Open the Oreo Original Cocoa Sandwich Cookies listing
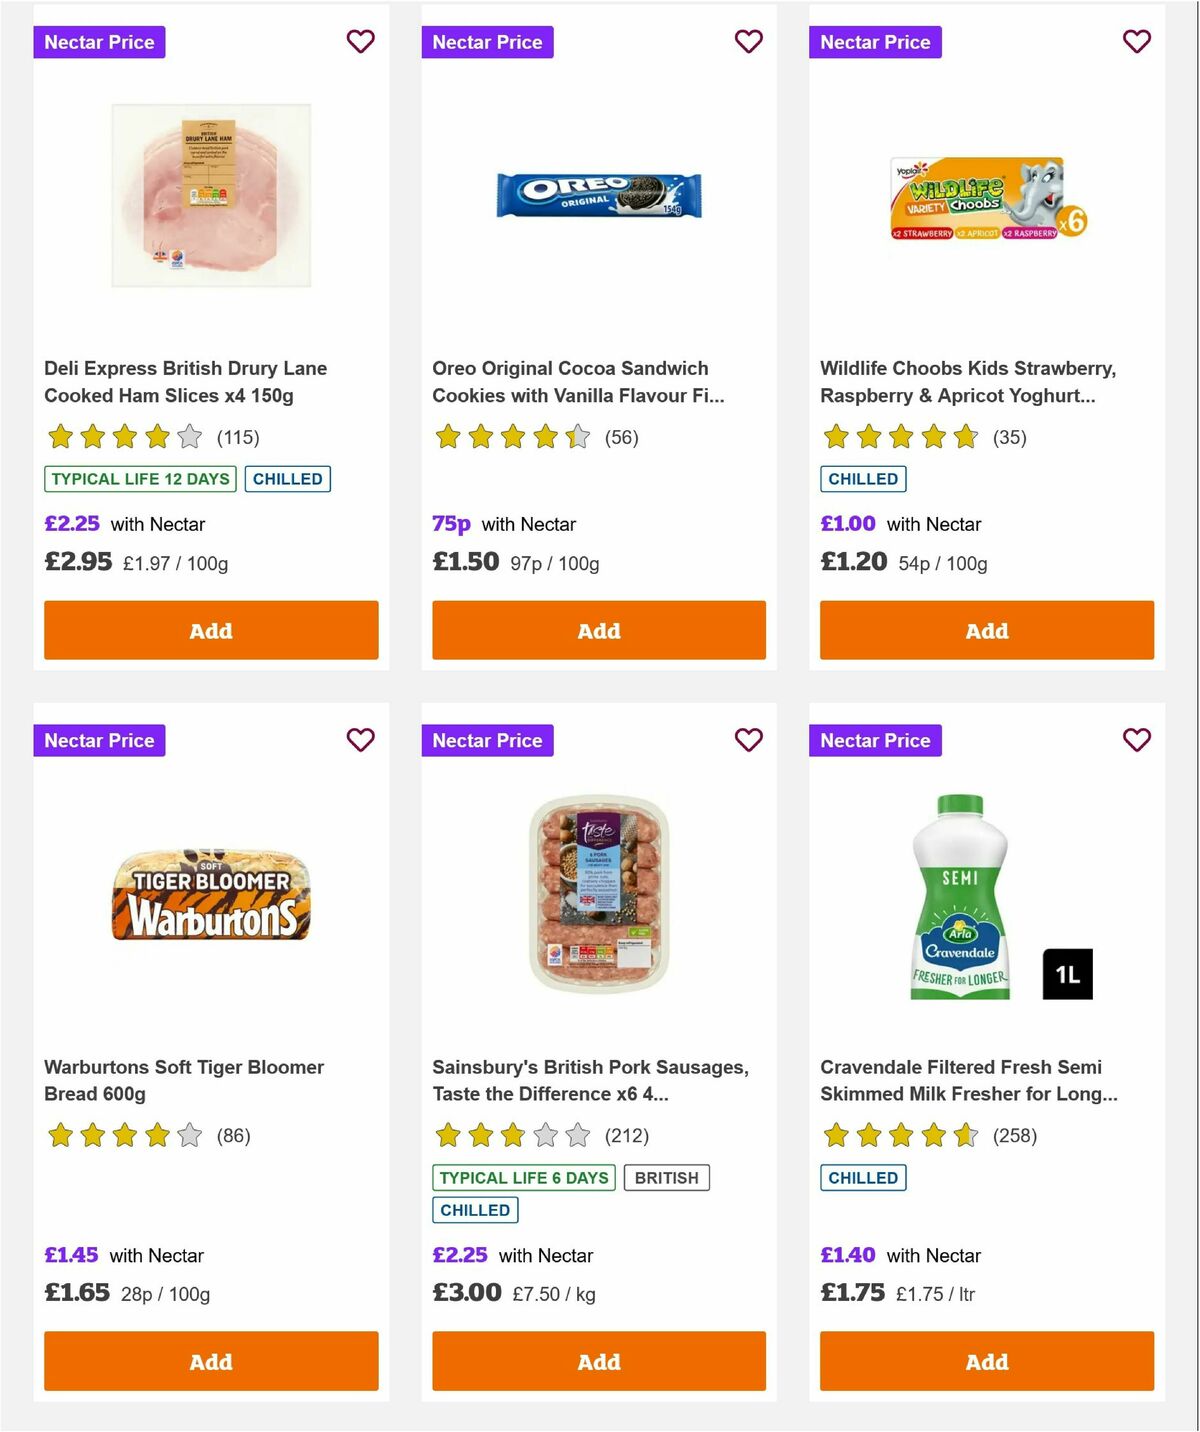1200x1432 pixels. pos(569,381)
